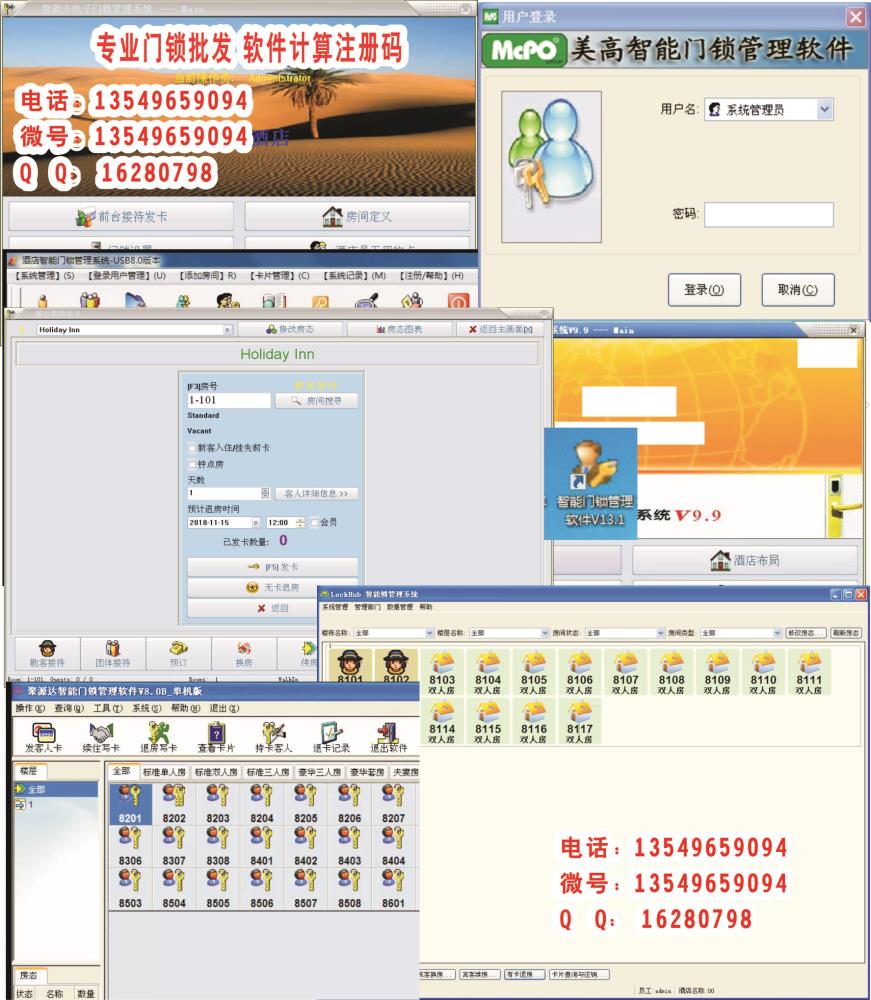Adjust the 12:00 time stepper
This screenshot has width=871, height=1000.
point(300,522)
